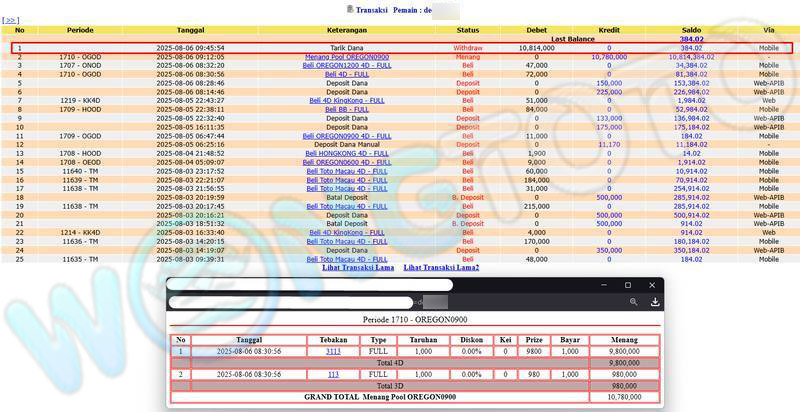Select Deposit Dana Manual description
This screenshot has height=412, width=800.
[347, 145]
